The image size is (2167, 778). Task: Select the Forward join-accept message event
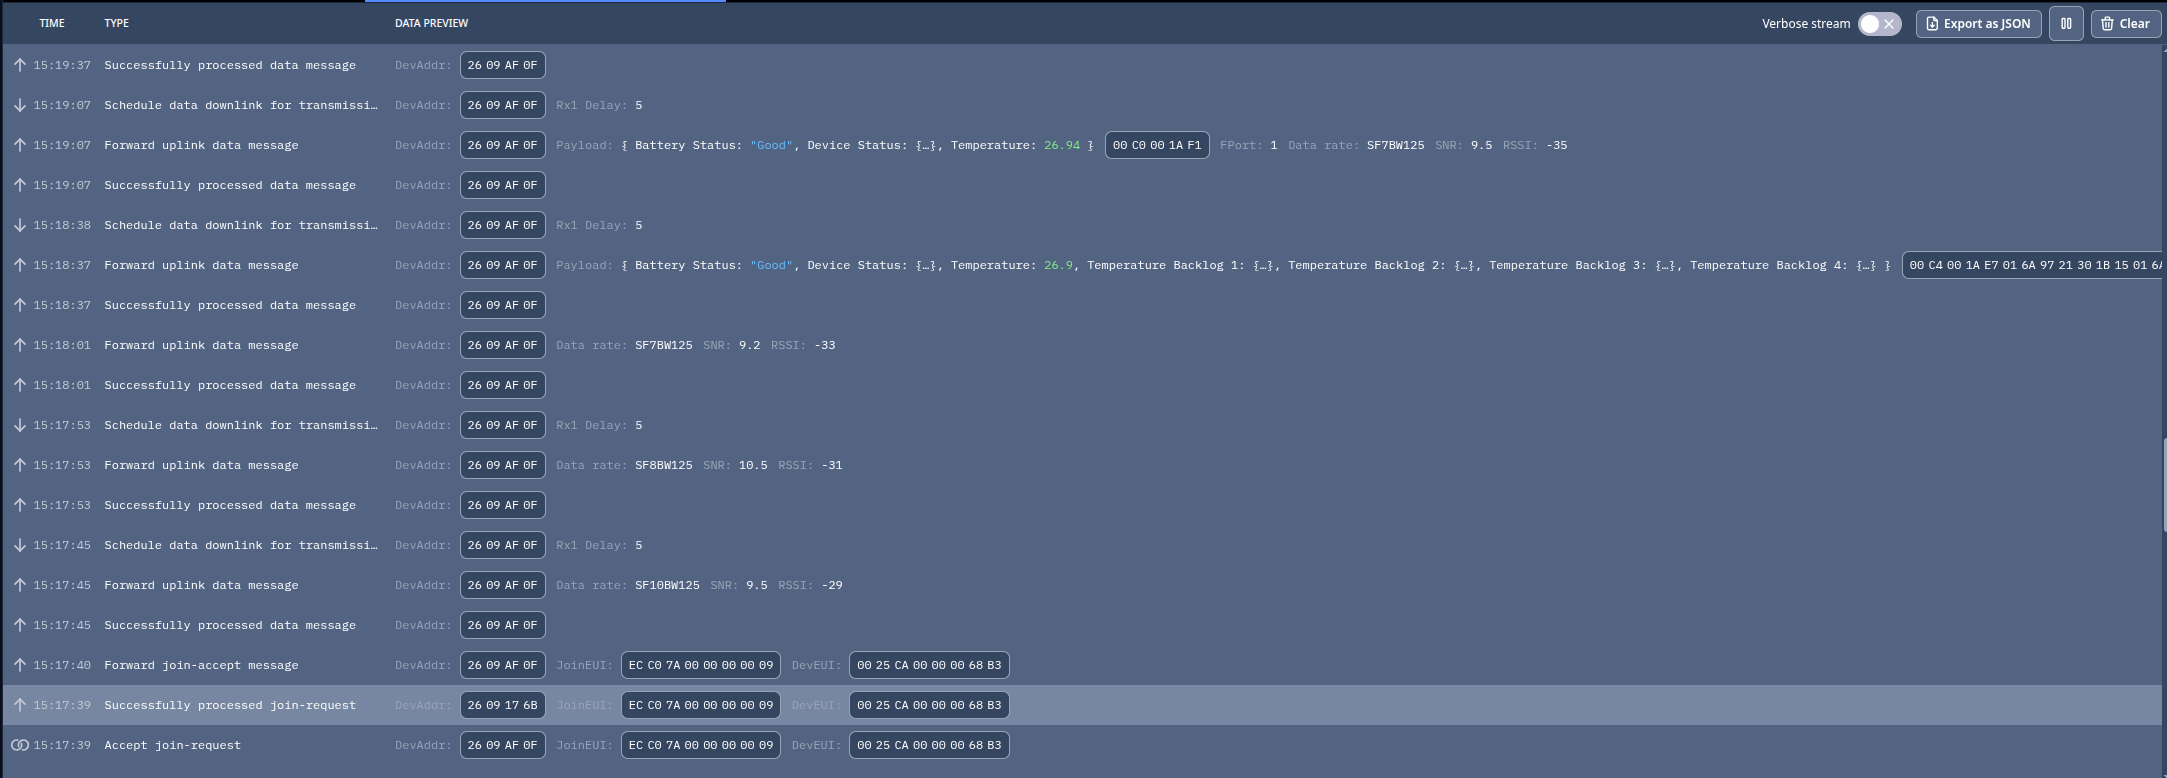[x=1083, y=665]
